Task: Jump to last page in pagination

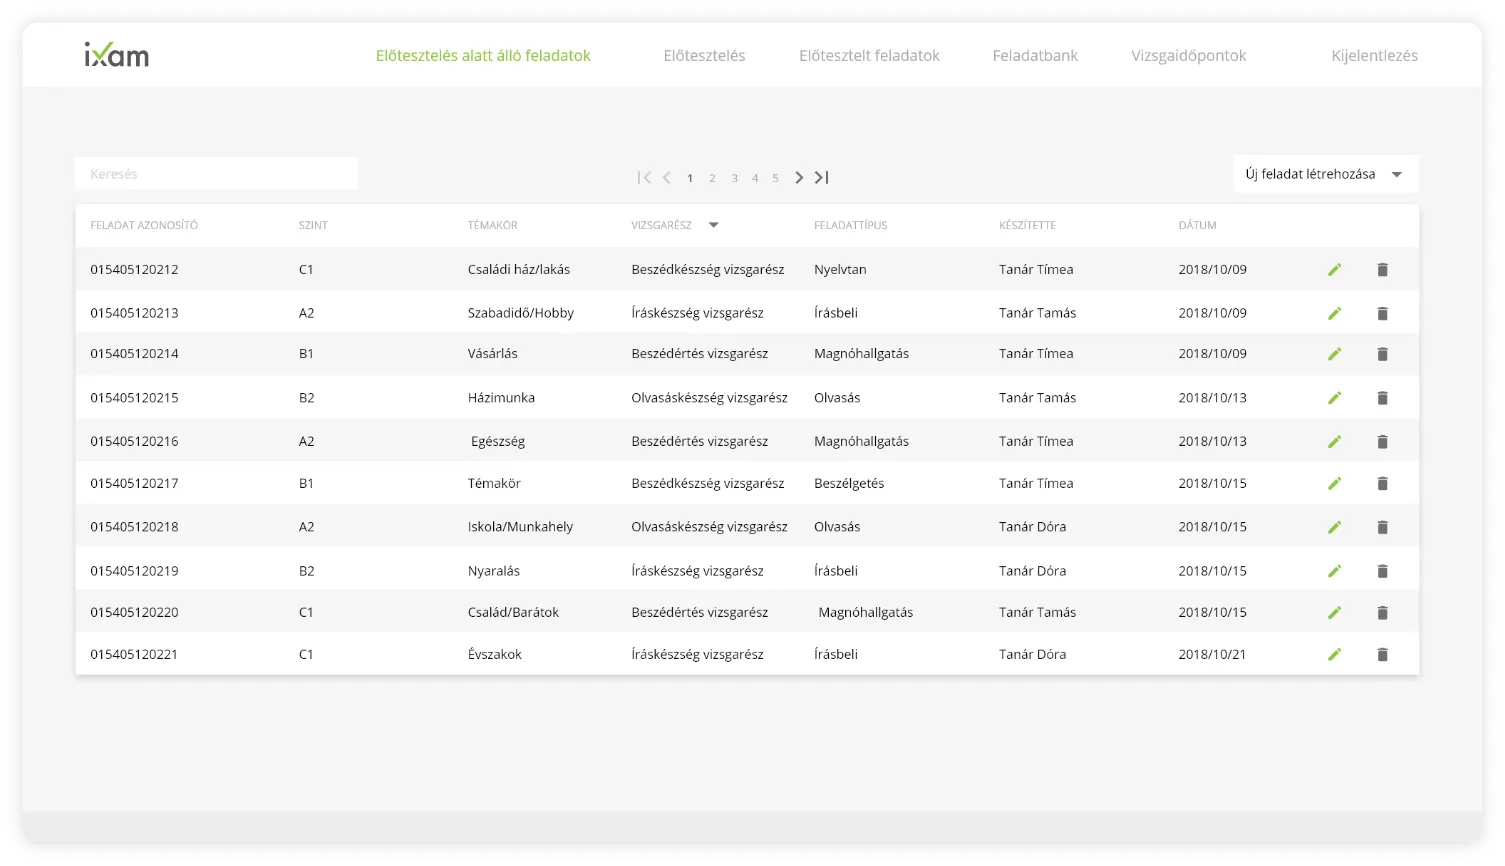Action: coord(821,178)
